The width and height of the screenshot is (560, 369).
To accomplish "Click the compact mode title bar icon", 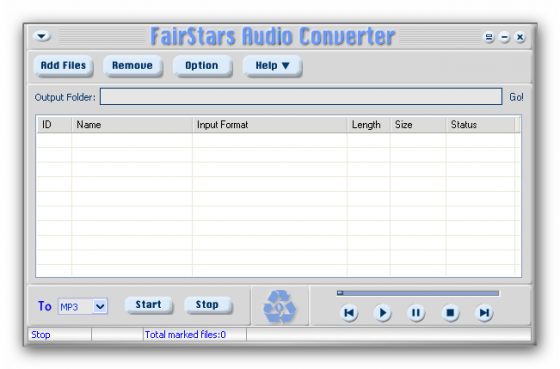I will 489,37.
